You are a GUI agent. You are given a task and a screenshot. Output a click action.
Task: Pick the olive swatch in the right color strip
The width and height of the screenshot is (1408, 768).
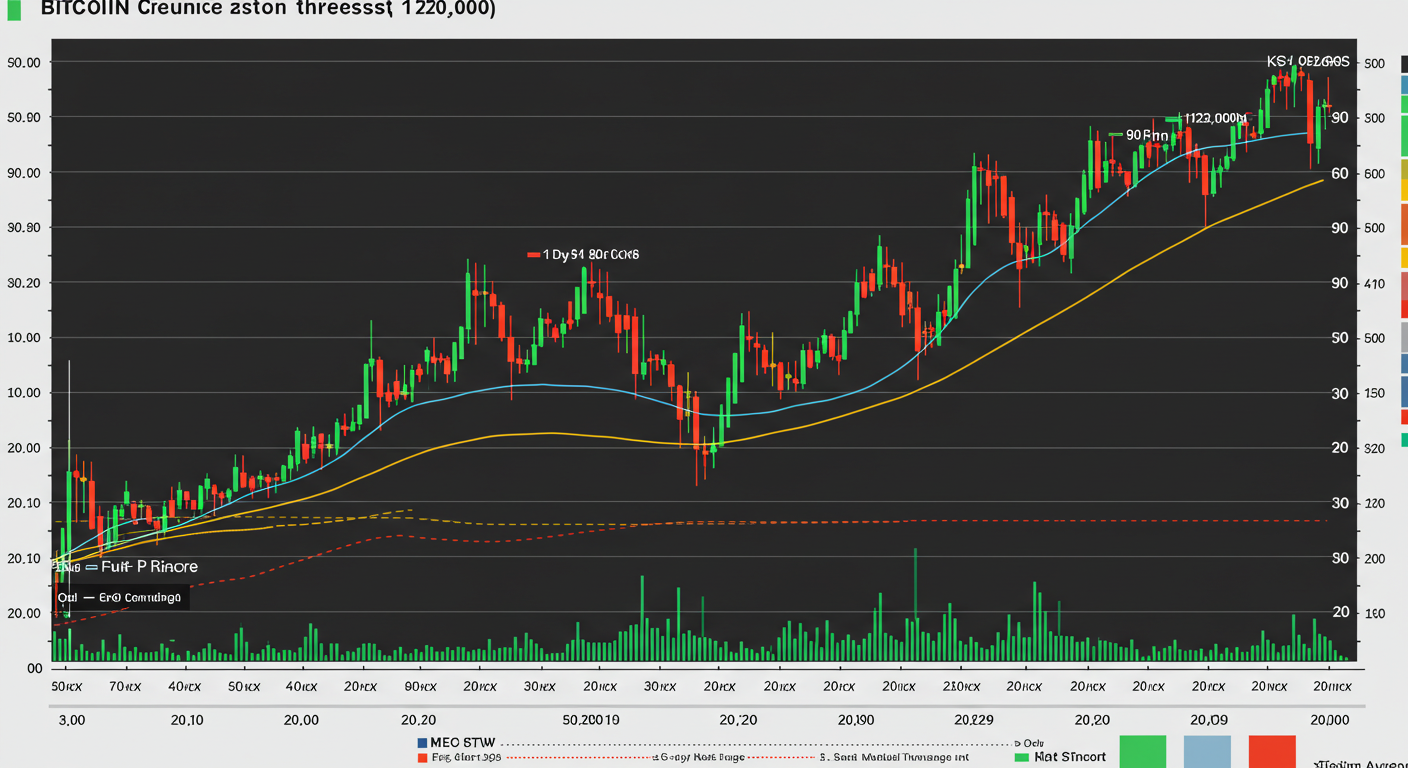point(1403,169)
